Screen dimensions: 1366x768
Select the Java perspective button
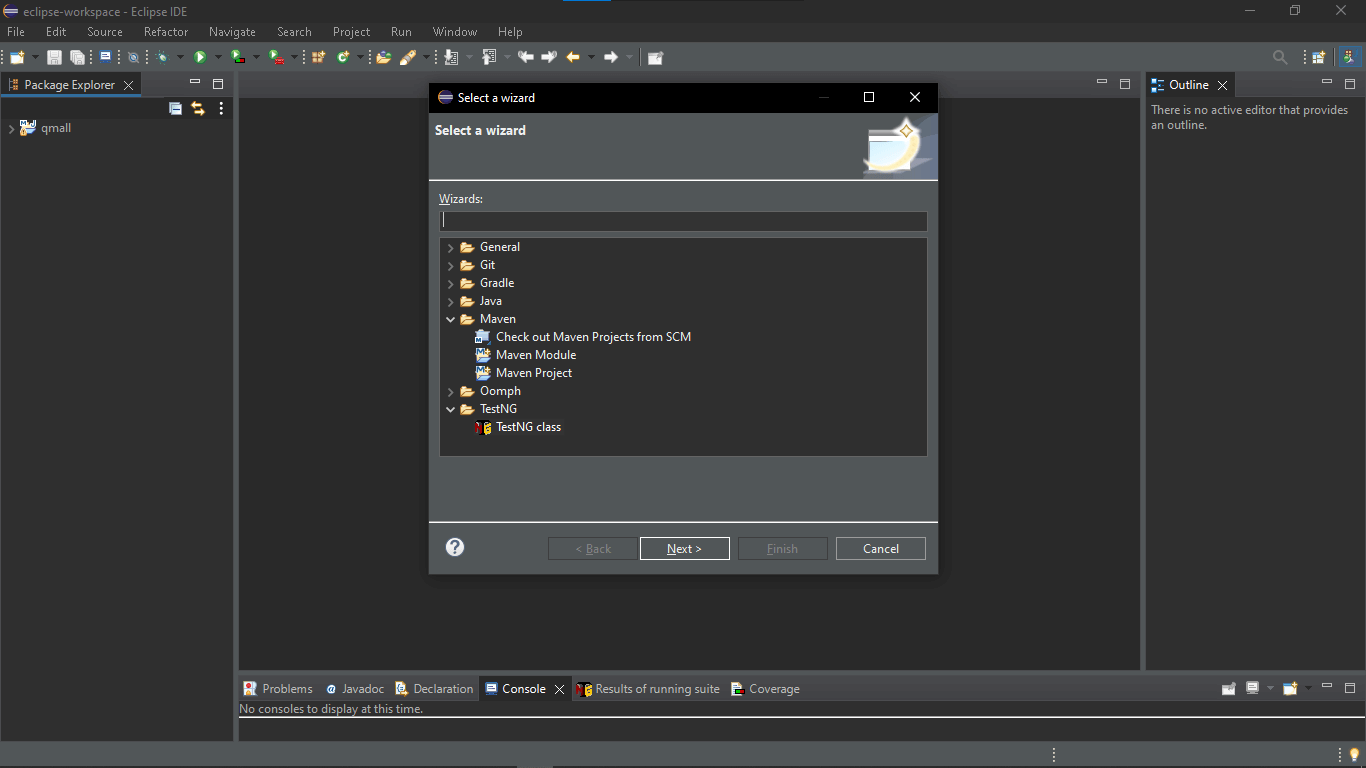[1350, 57]
